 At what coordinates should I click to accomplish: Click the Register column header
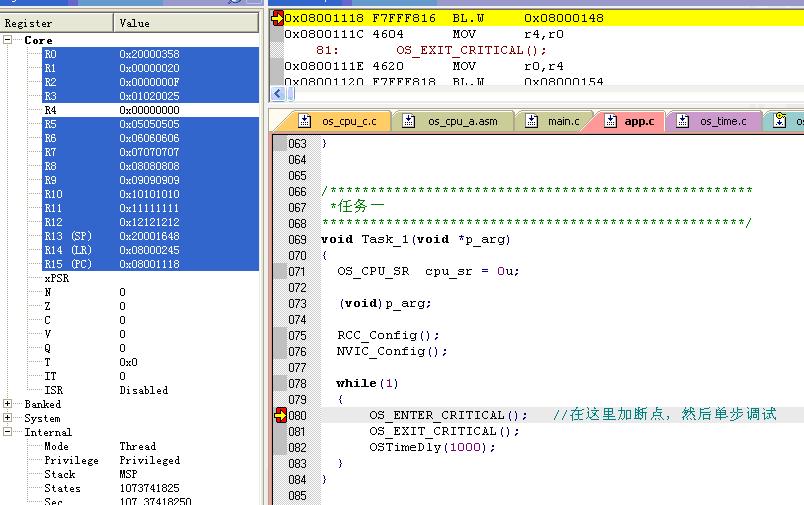(57, 23)
